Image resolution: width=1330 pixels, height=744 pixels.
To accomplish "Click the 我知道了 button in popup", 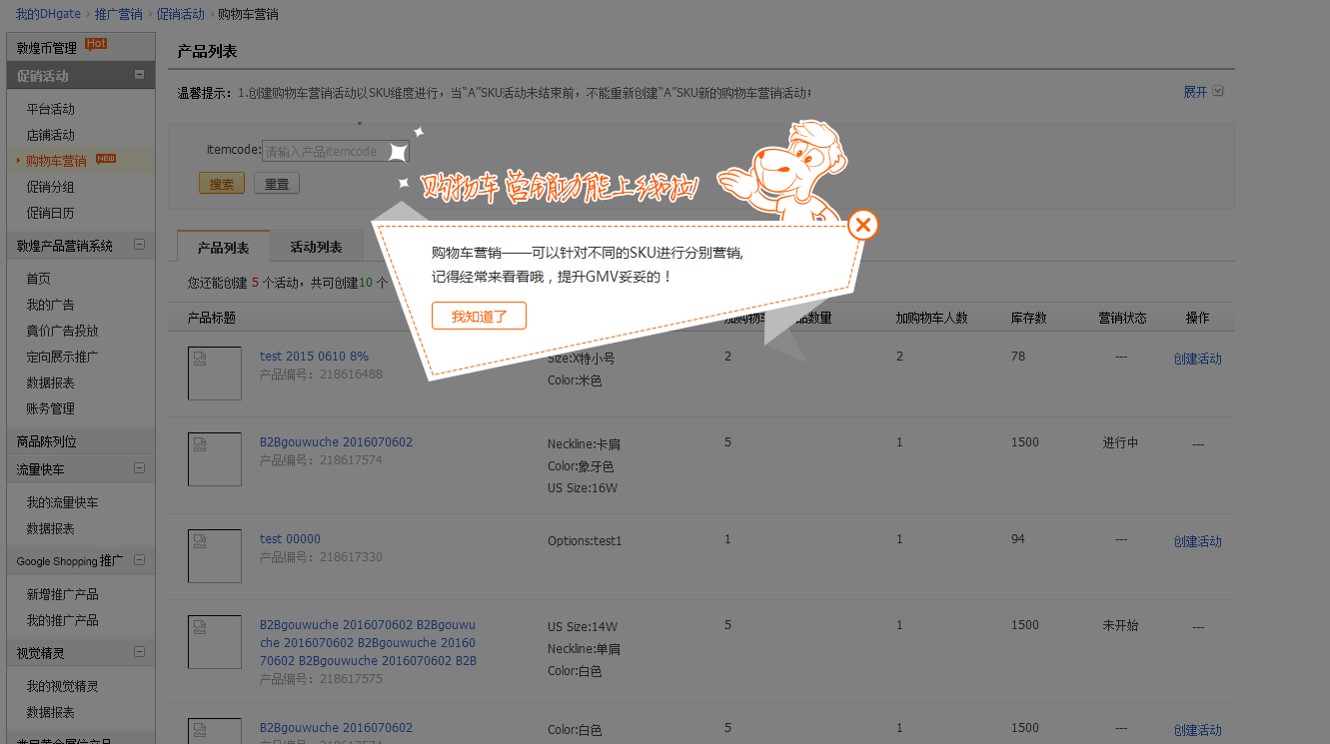I will click(479, 316).
